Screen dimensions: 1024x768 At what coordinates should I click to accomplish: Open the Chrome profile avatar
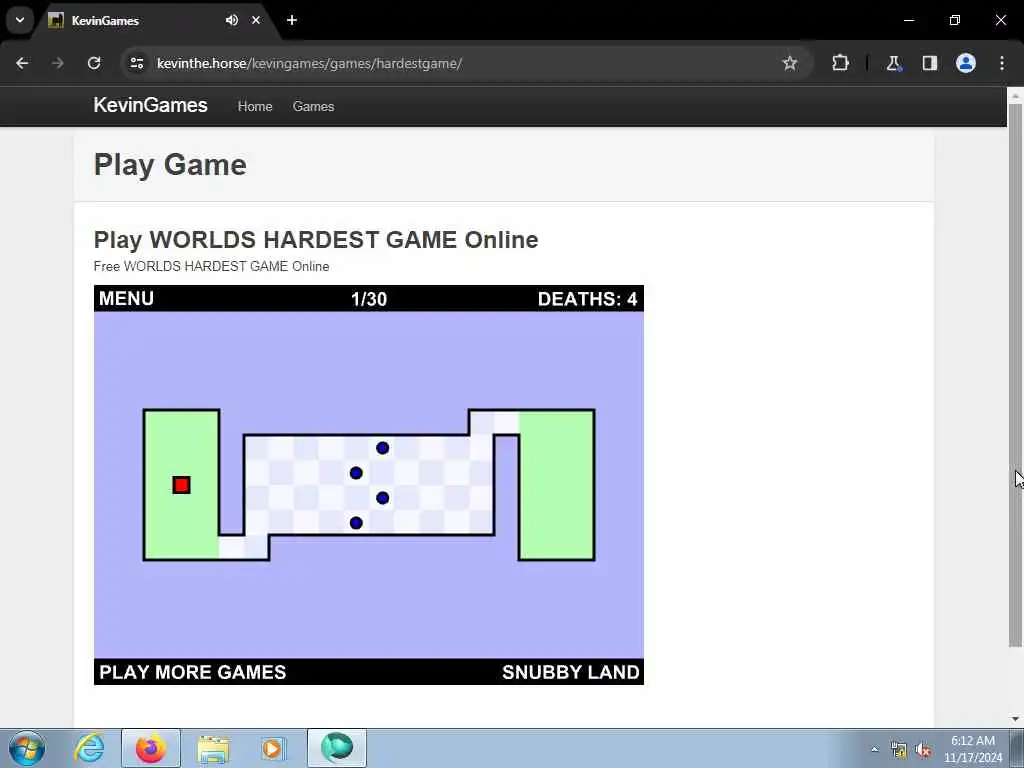coord(966,63)
